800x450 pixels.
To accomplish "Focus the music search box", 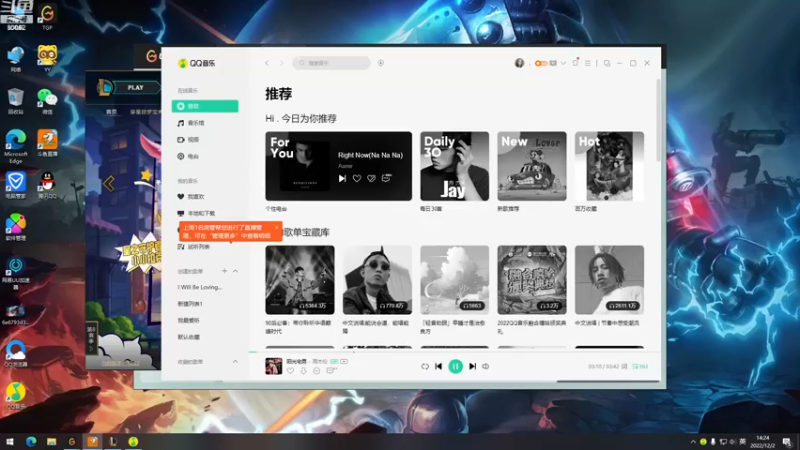I will pyautogui.click(x=332, y=63).
